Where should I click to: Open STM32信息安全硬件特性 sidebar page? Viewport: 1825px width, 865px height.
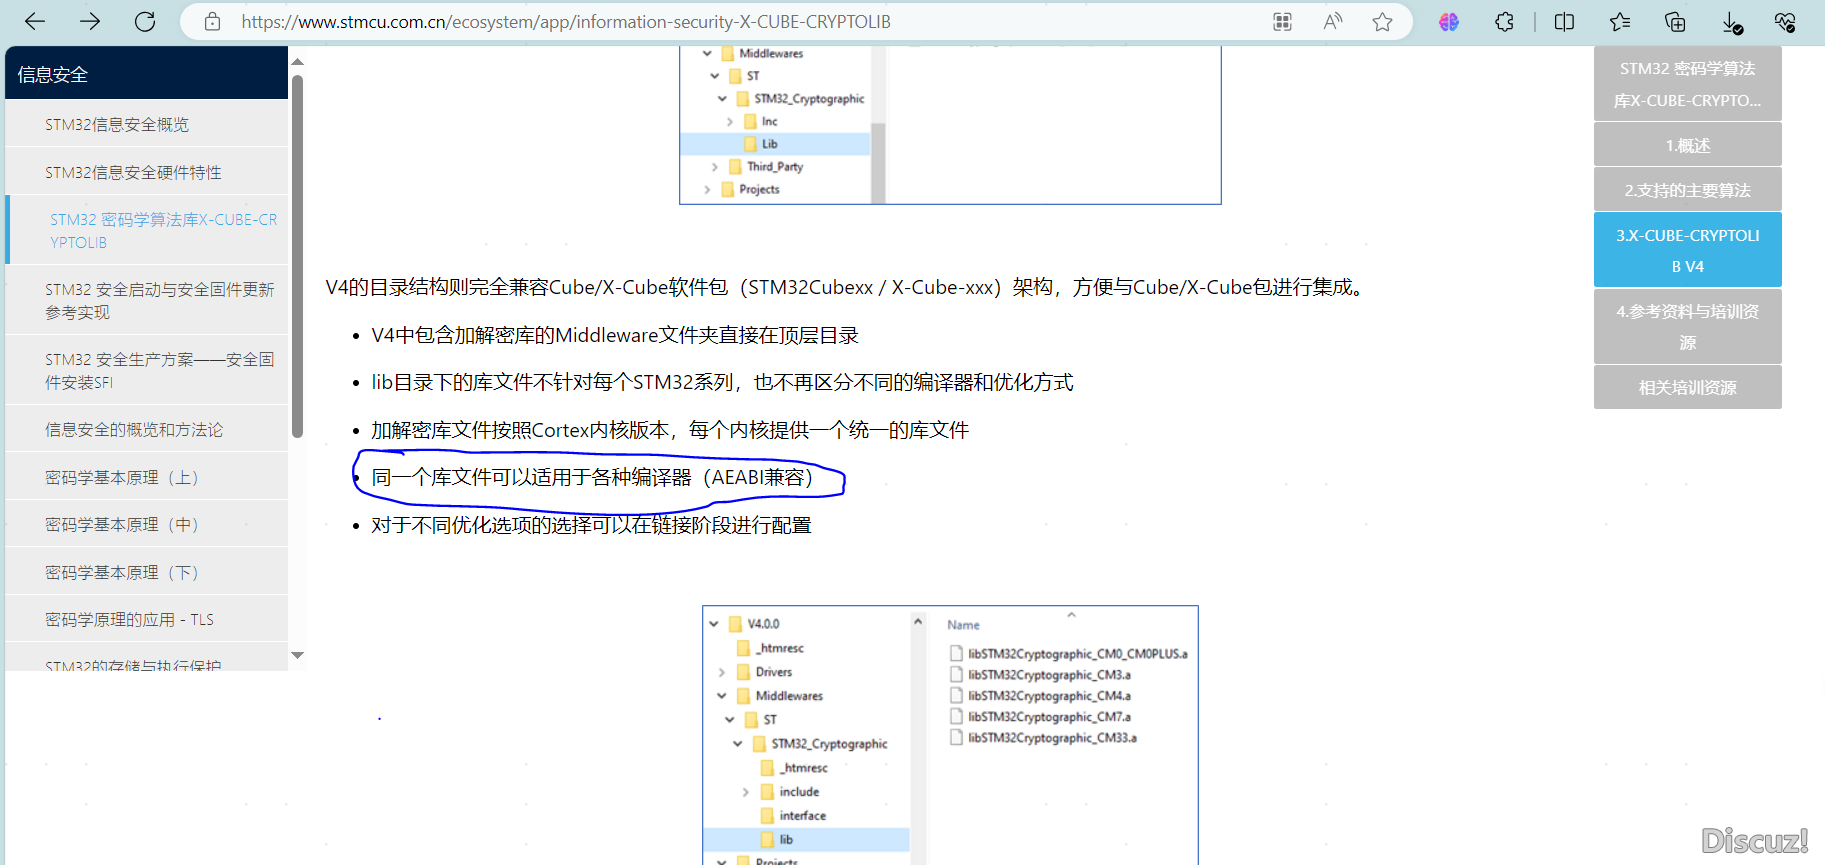pyautogui.click(x=147, y=172)
